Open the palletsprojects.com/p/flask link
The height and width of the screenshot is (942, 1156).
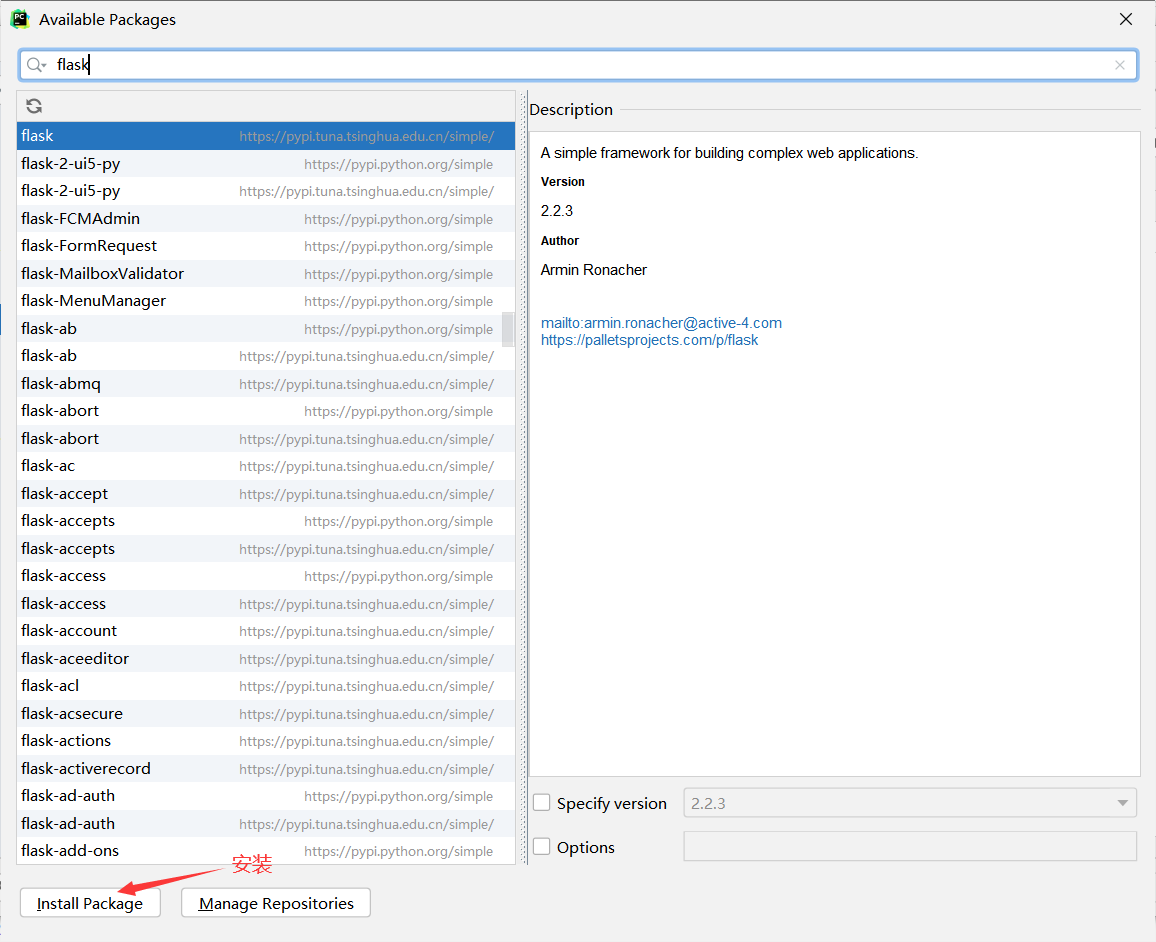pyautogui.click(x=650, y=340)
